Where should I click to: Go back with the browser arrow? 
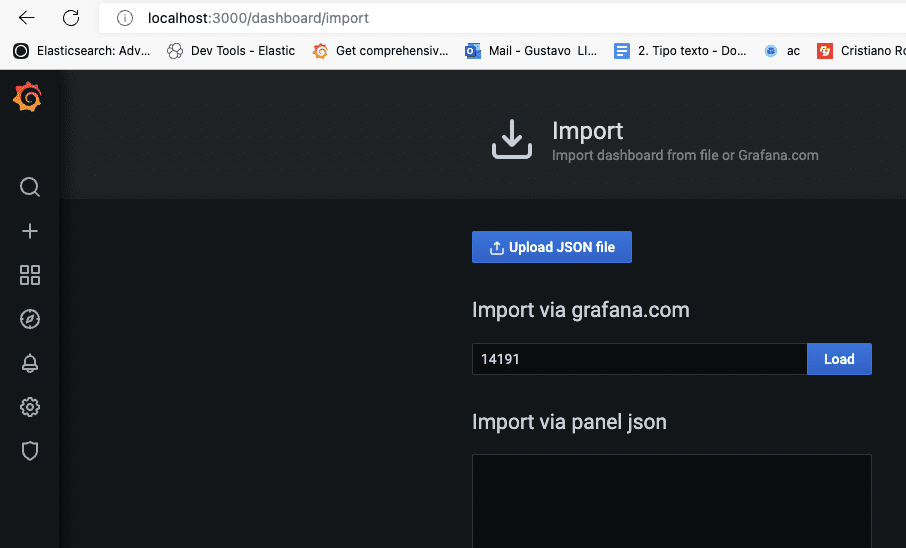click(27, 18)
